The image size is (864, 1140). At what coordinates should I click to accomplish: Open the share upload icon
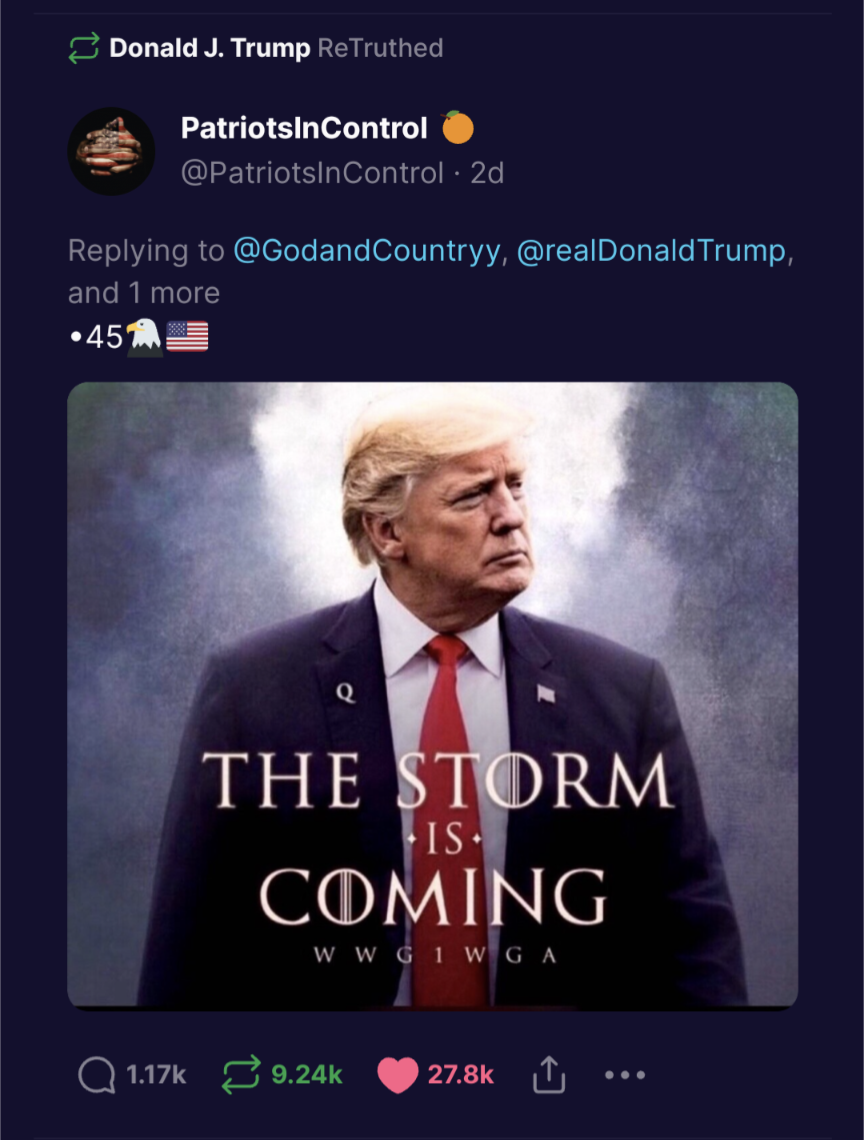point(549,1075)
